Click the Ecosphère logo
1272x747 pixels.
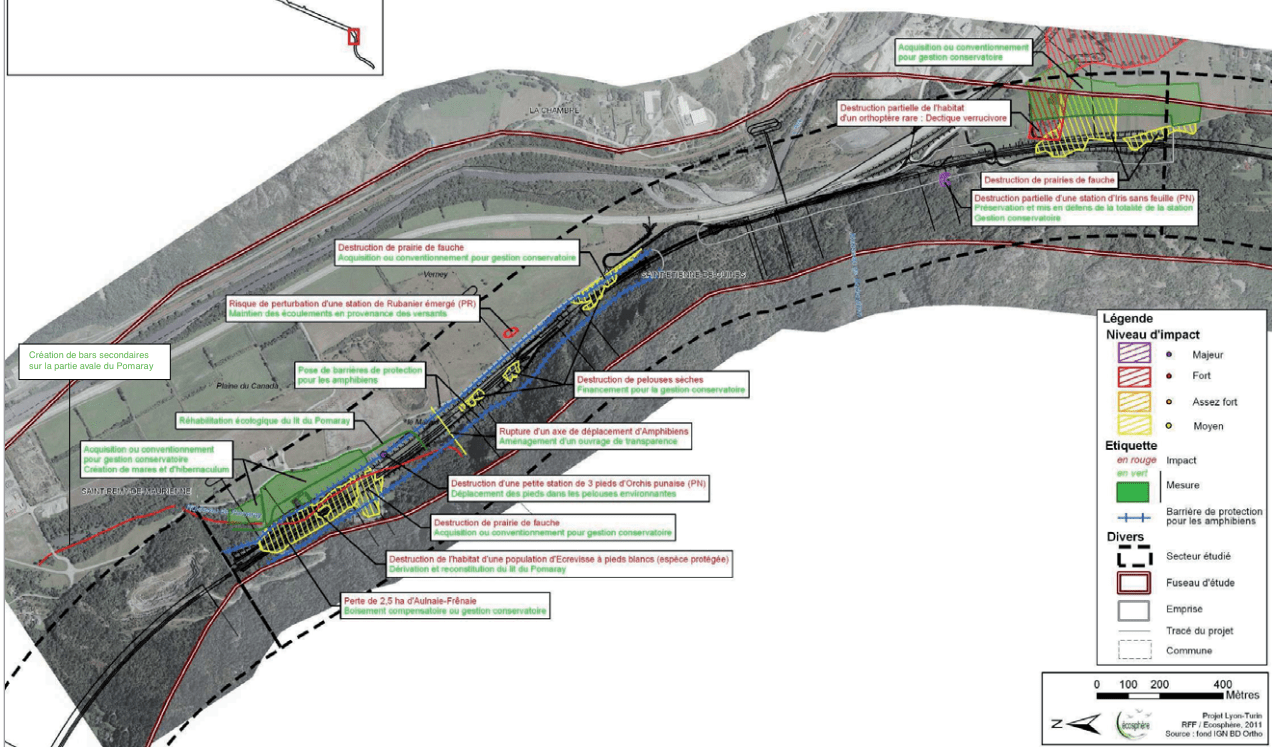click(1131, 723)
